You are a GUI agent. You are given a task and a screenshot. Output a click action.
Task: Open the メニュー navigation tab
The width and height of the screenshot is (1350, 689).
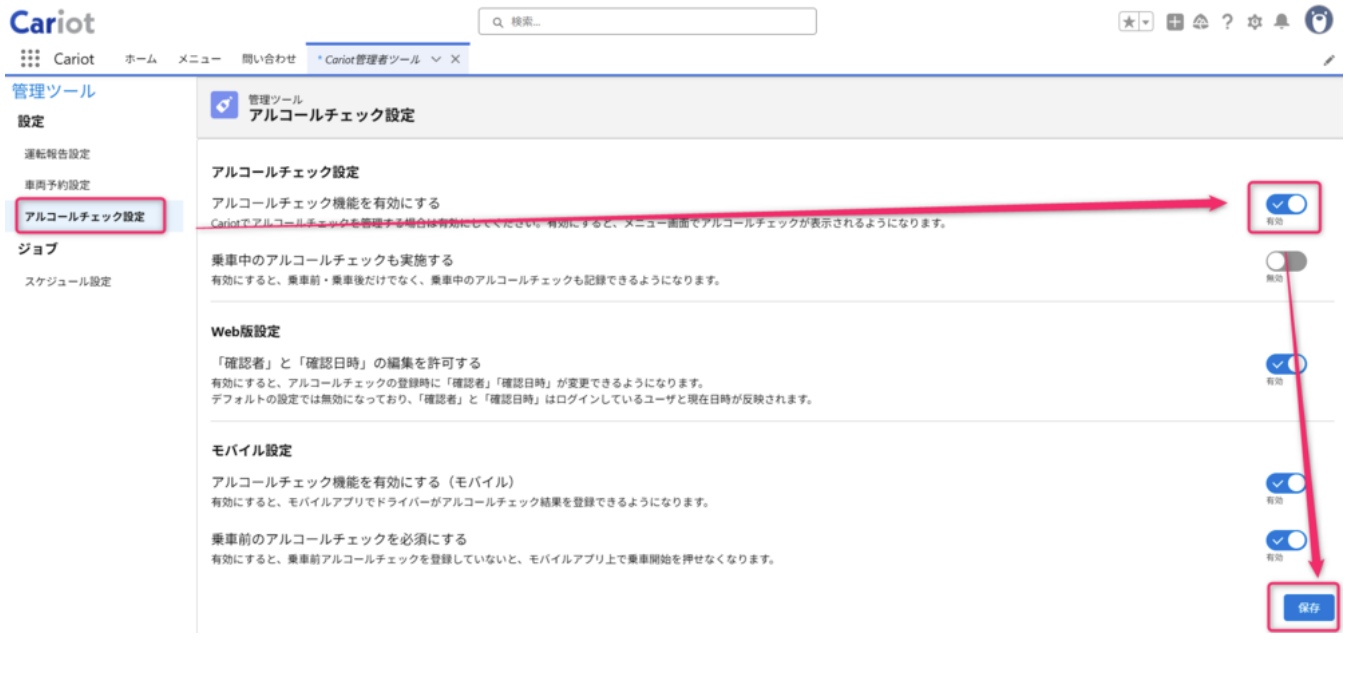click(x=199, y=59)
